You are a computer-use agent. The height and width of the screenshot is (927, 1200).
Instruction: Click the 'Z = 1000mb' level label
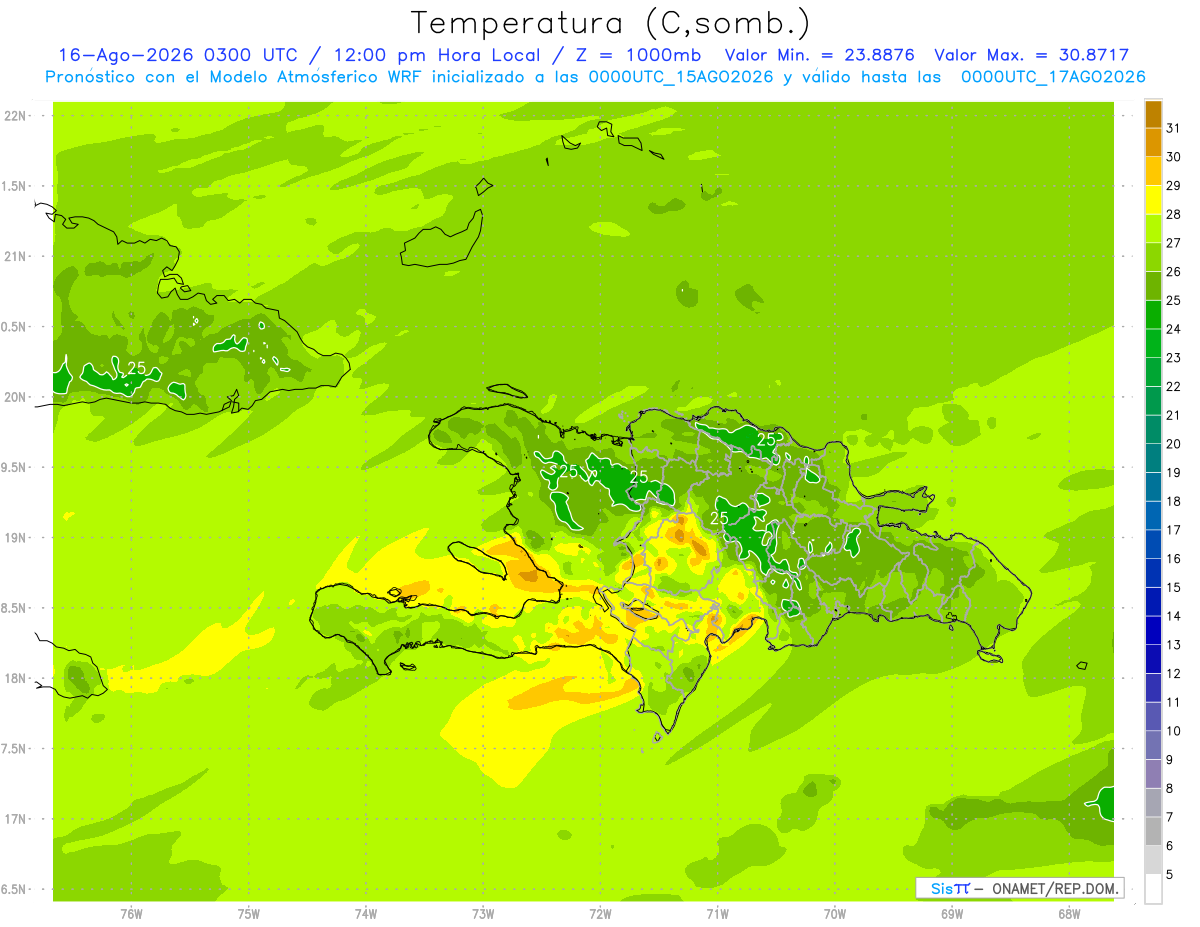click(x=637, y=55)
